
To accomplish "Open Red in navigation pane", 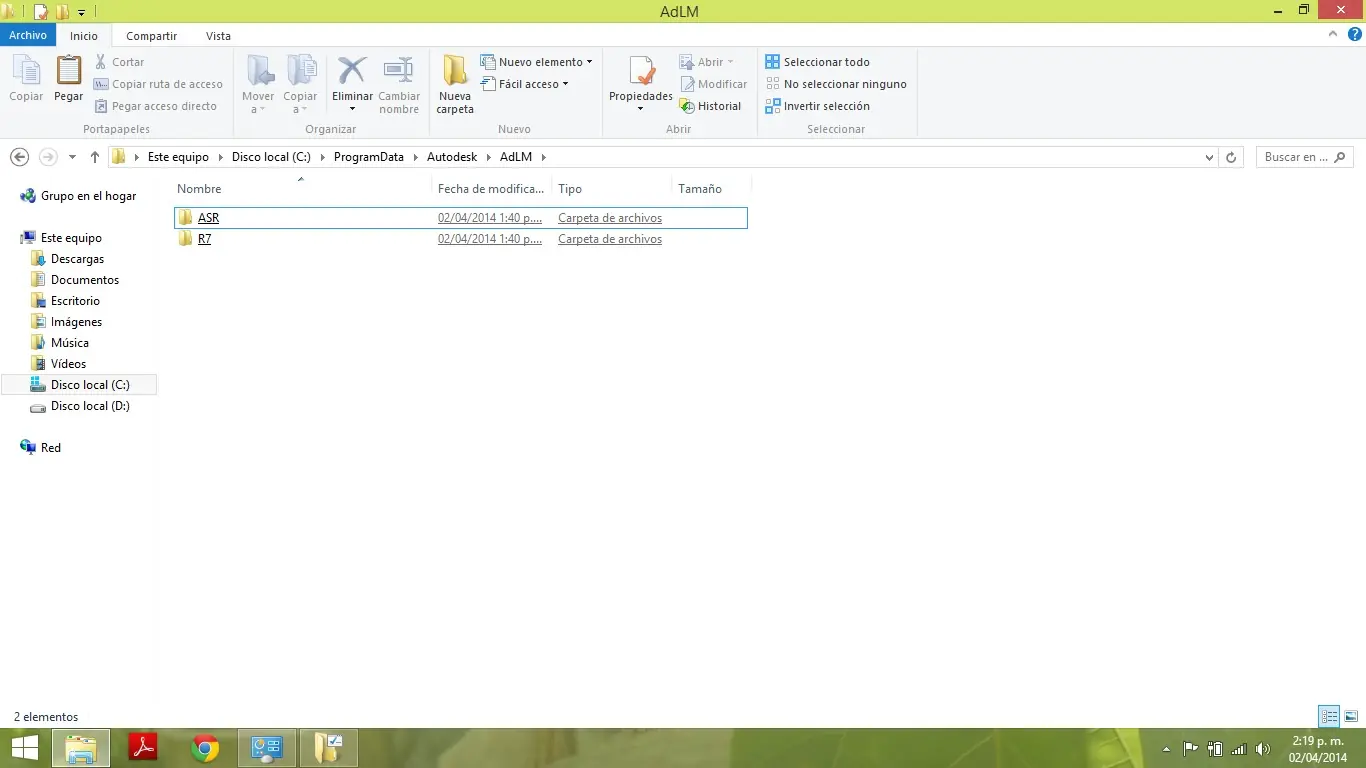I will pos(41,448).
